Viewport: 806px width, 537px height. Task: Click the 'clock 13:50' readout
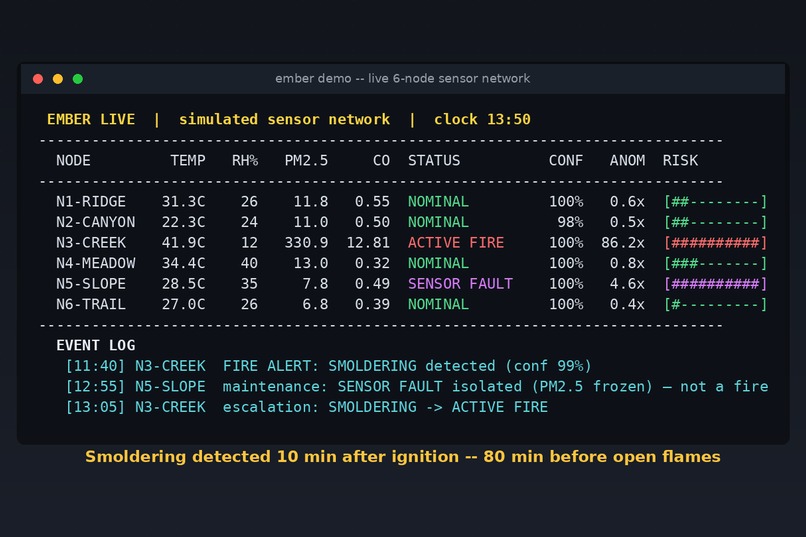482,119
